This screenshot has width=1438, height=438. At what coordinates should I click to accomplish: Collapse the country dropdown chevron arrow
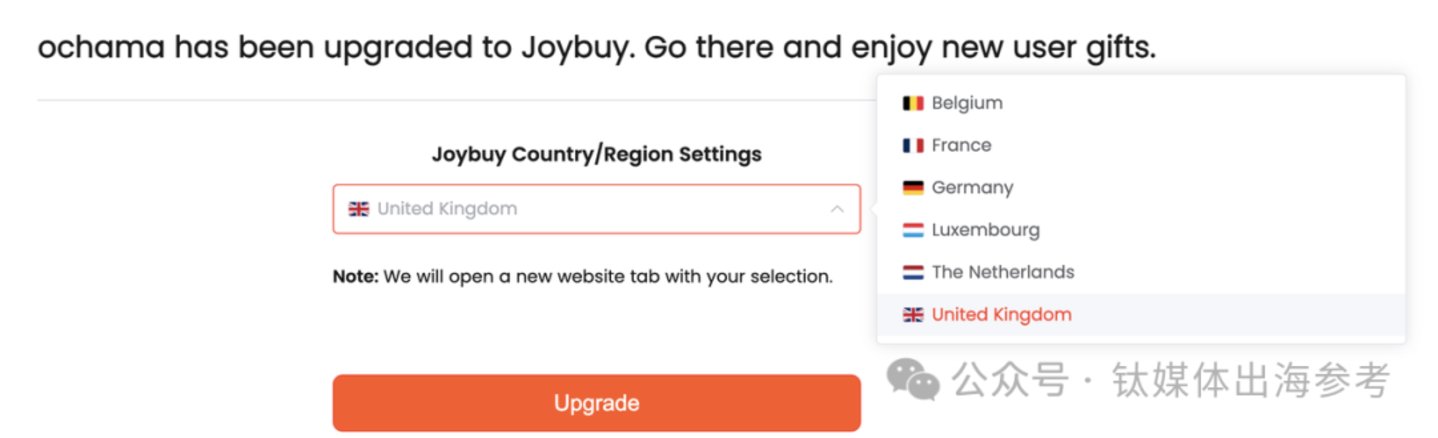coord(837,209)
